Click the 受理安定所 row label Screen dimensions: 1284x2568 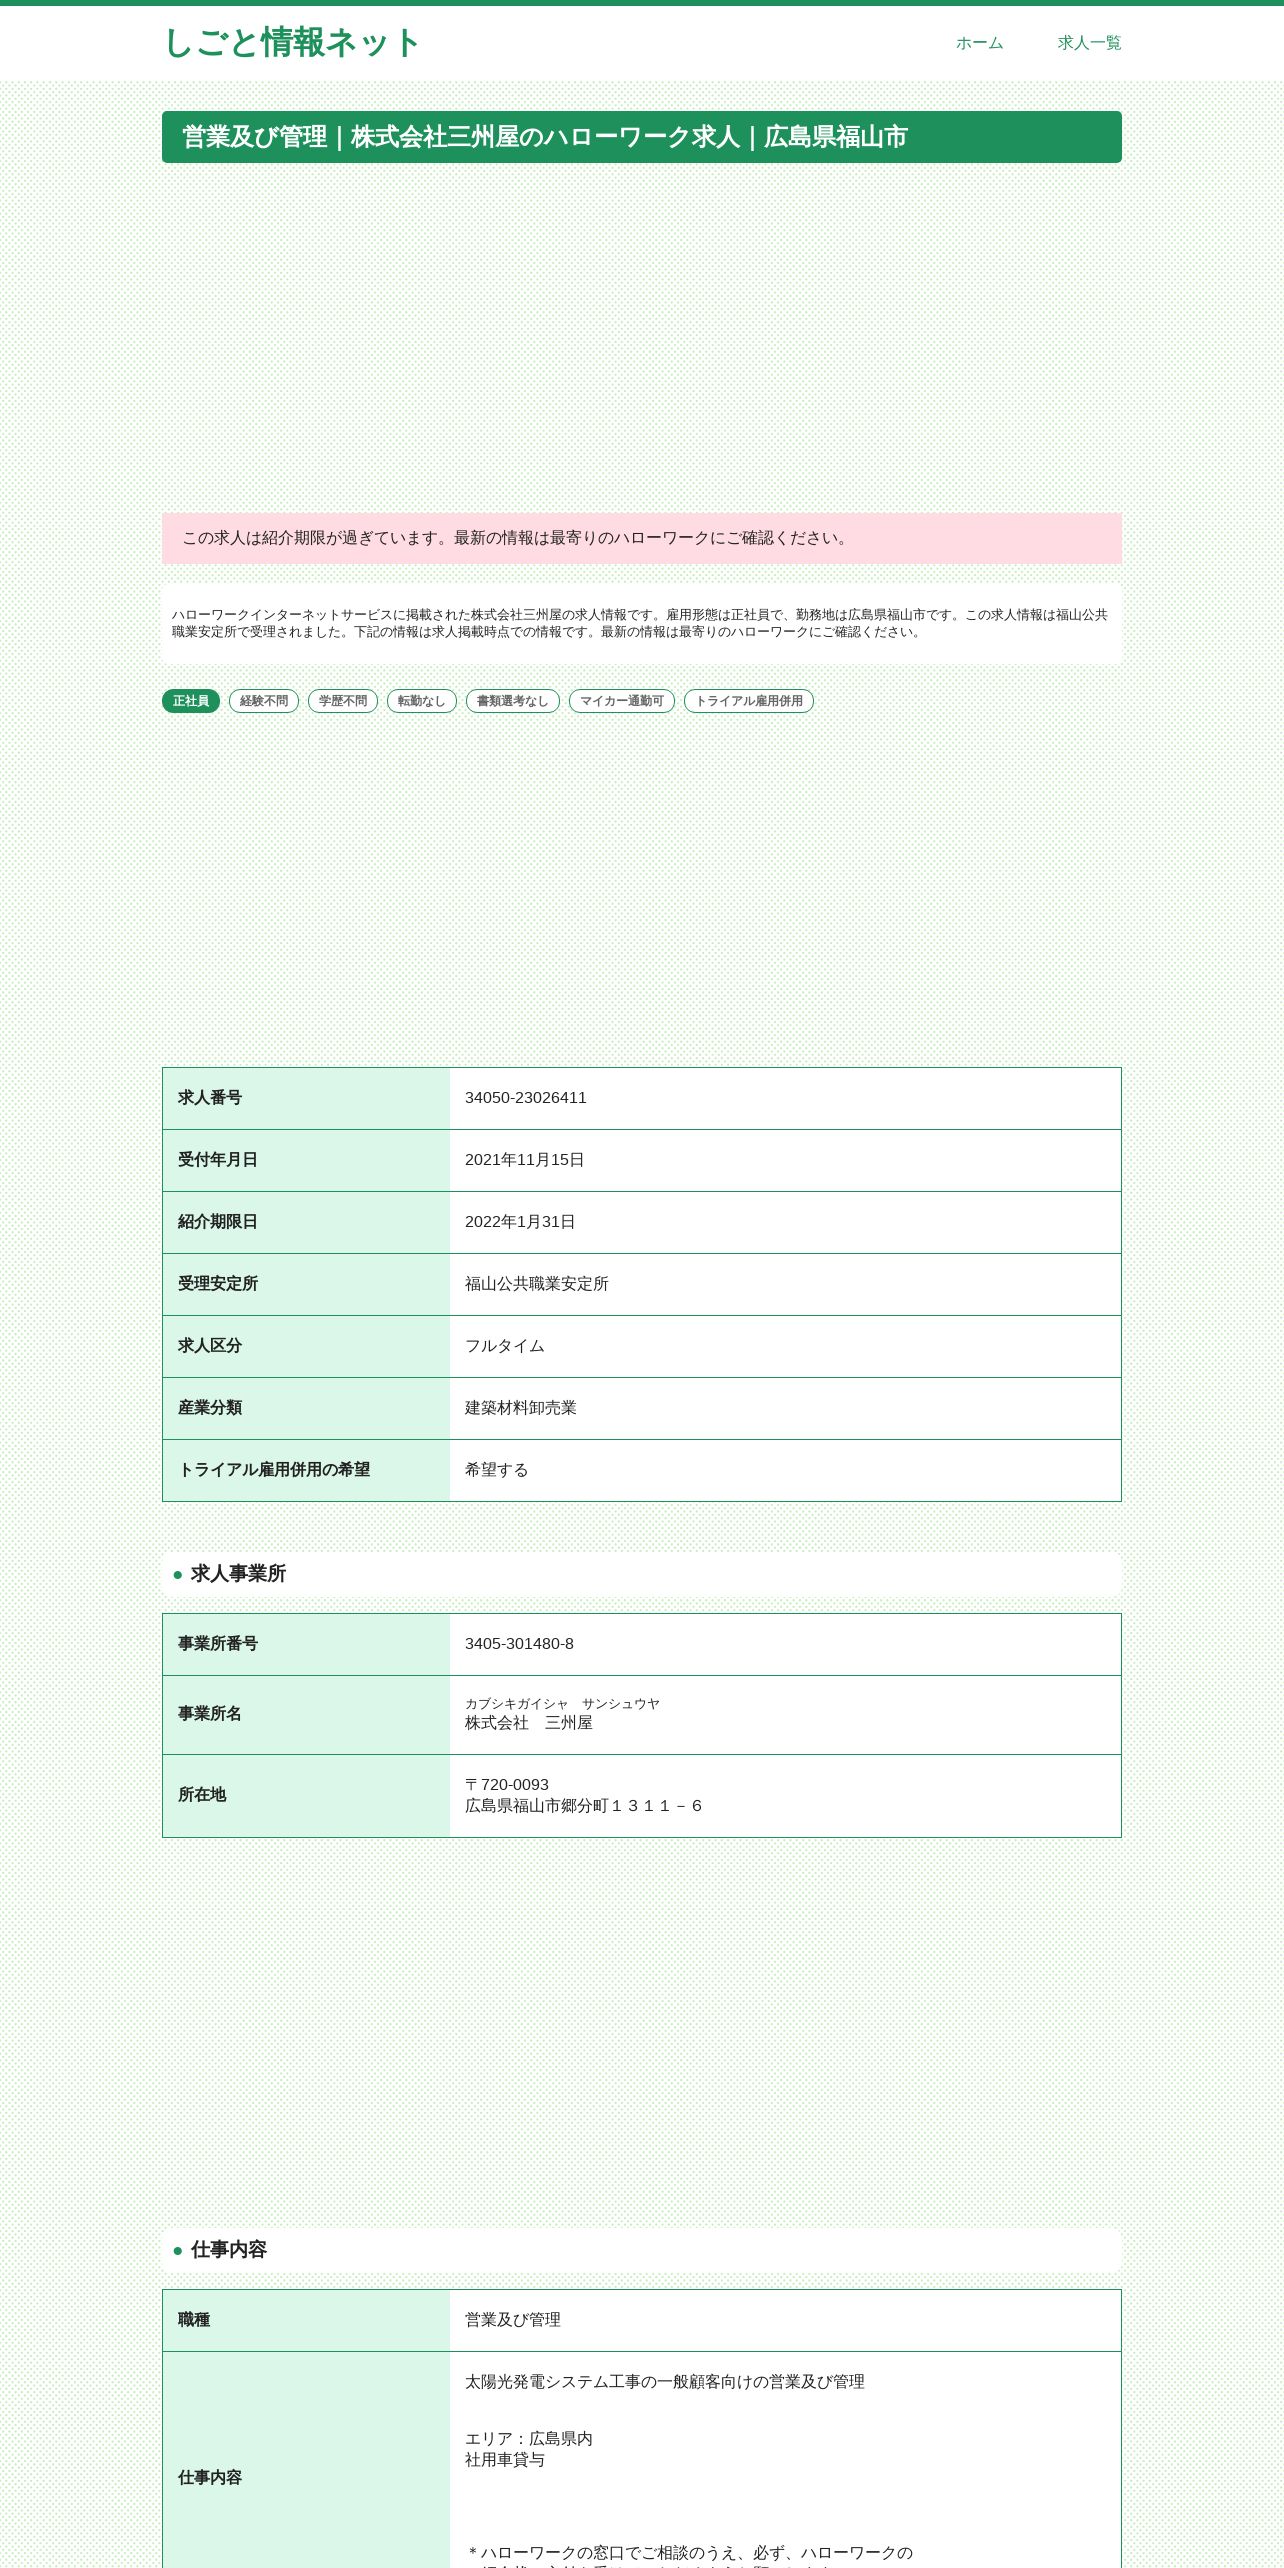pyautogui.click(x=218, y=1284)
